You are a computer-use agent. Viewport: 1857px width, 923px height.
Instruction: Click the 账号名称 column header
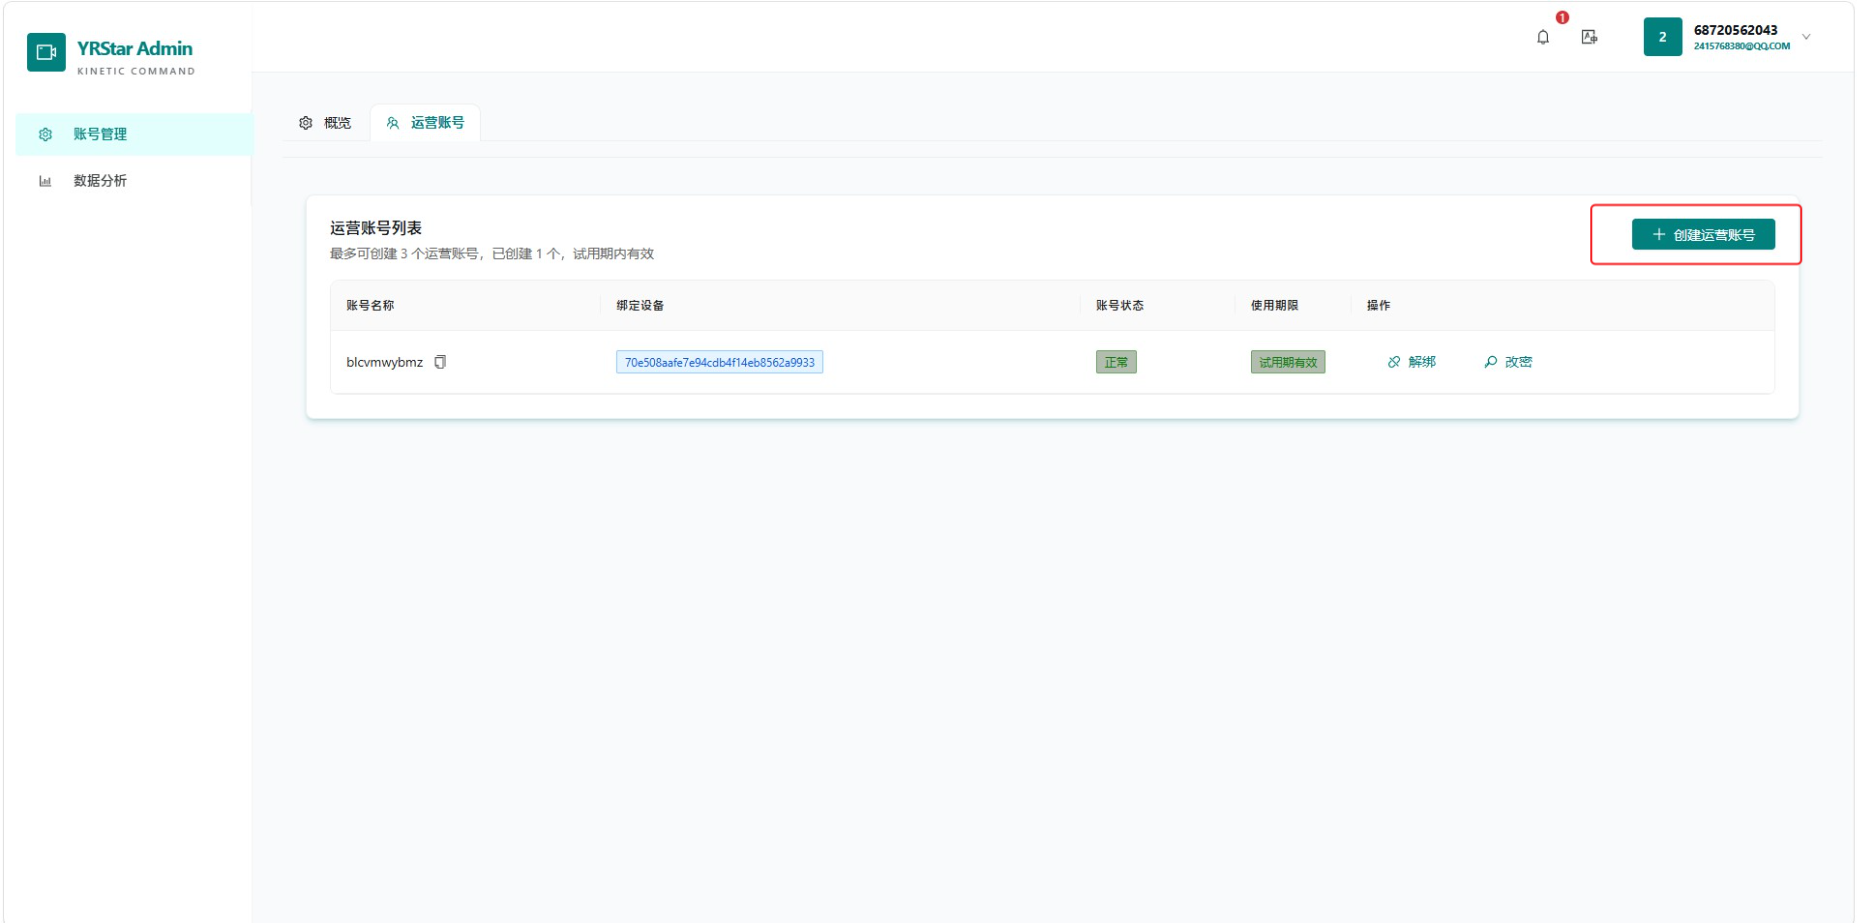click(370, 305)
